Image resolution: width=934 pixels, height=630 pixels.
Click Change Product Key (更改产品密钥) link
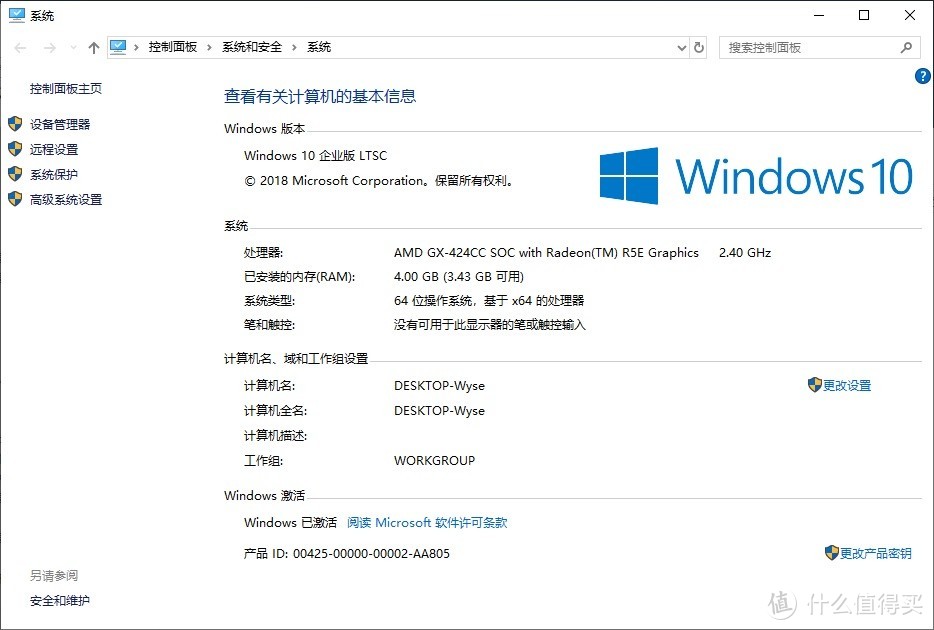[876, 553]
